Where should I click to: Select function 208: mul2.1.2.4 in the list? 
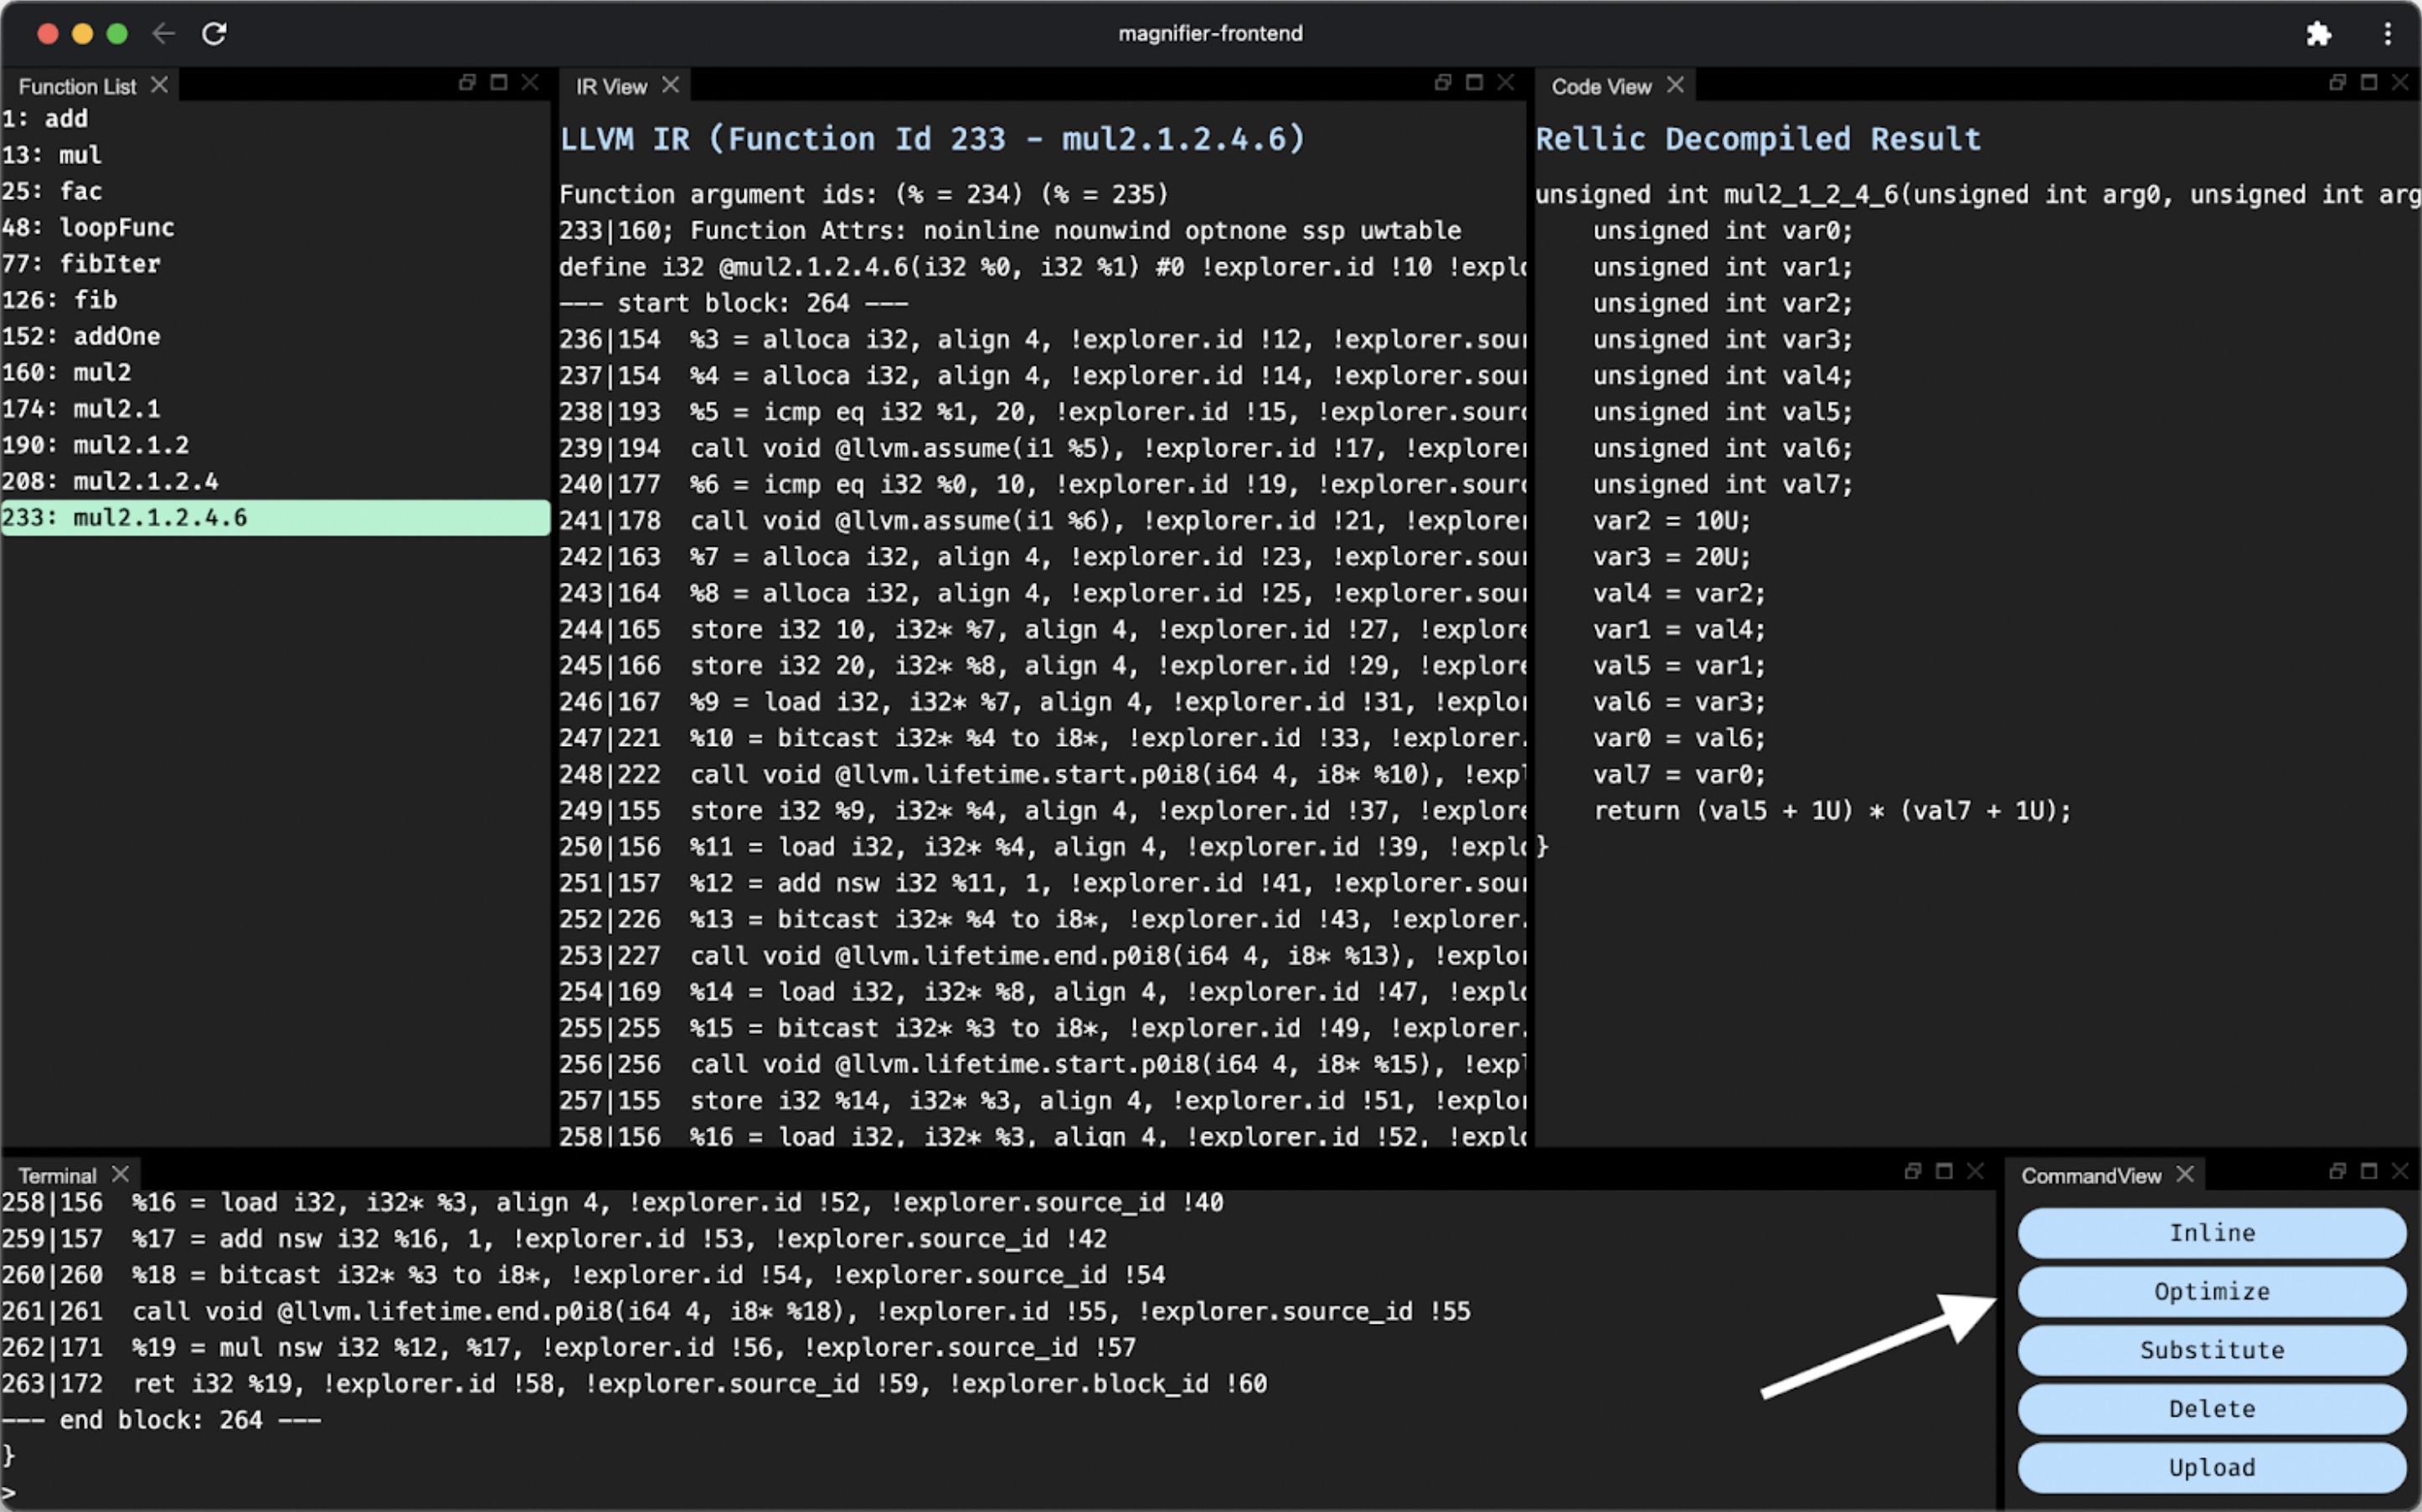point(145,482)
